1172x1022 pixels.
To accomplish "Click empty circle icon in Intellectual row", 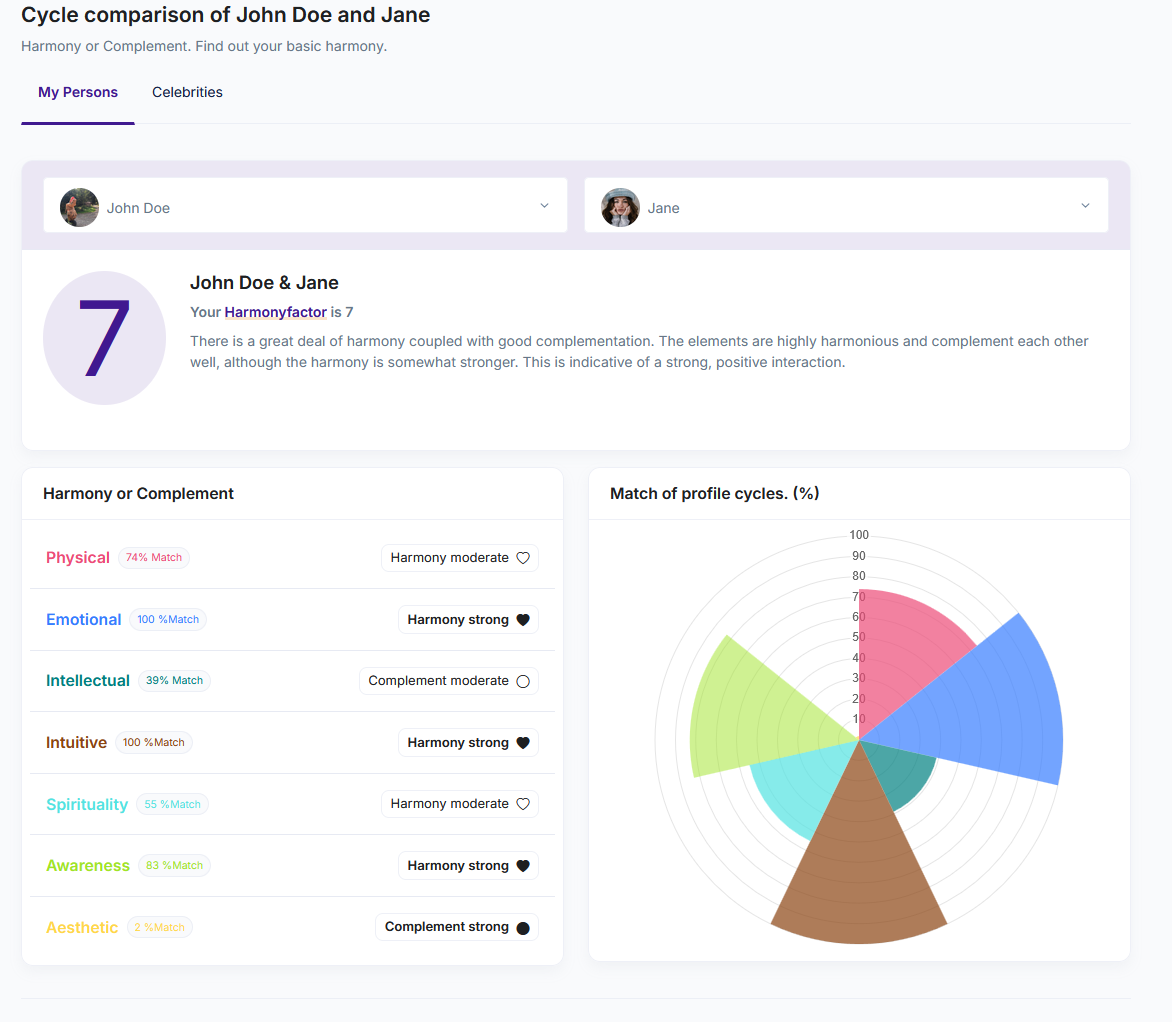I will (523, 681).
